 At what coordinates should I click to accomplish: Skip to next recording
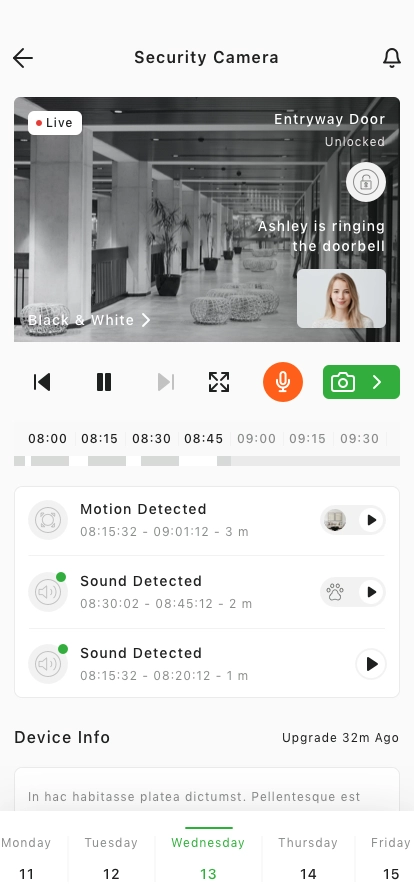point(166,382)
